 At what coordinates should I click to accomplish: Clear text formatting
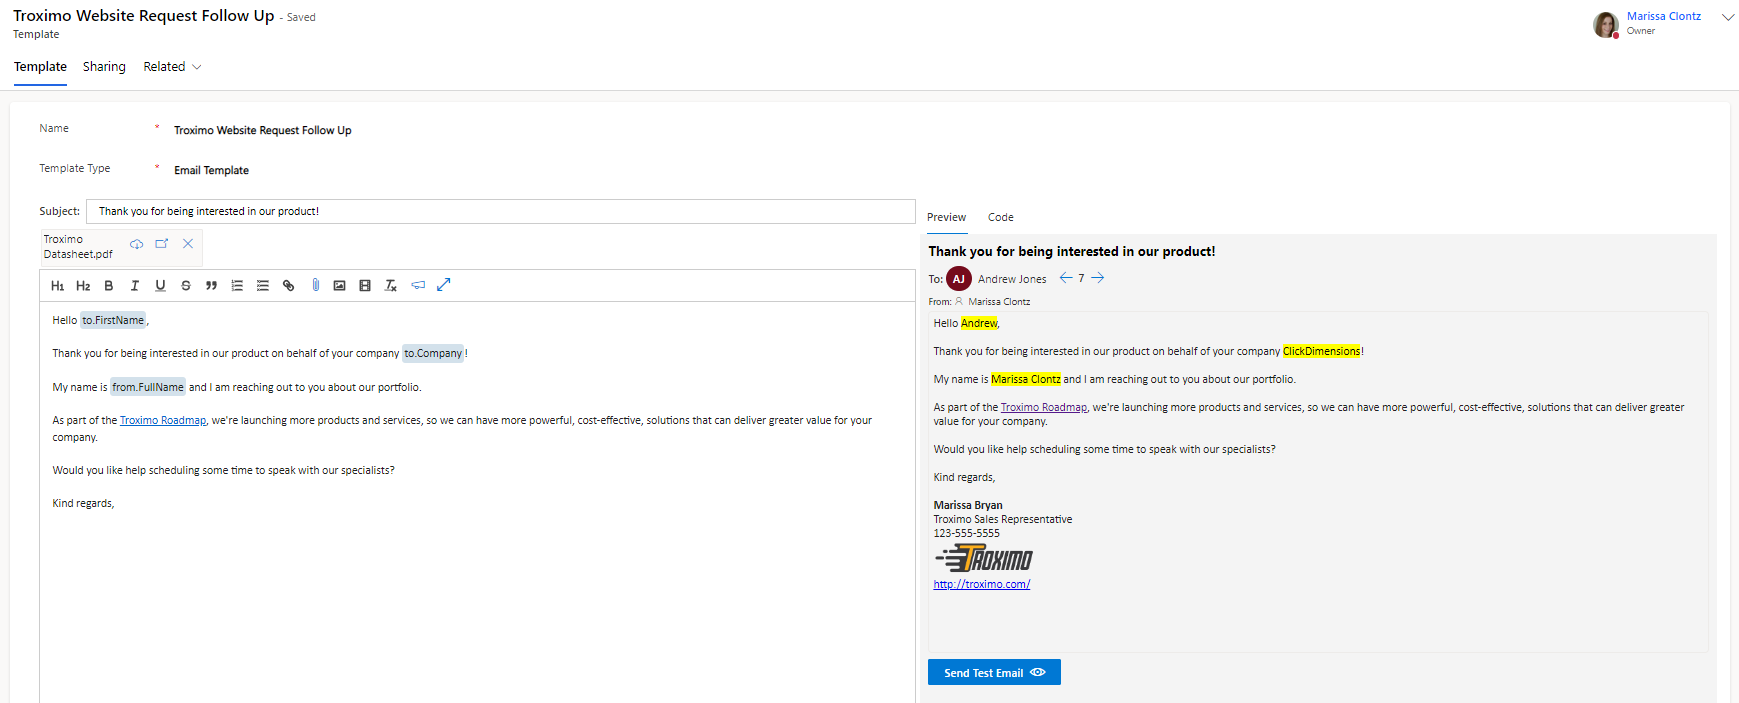point(391,286)
